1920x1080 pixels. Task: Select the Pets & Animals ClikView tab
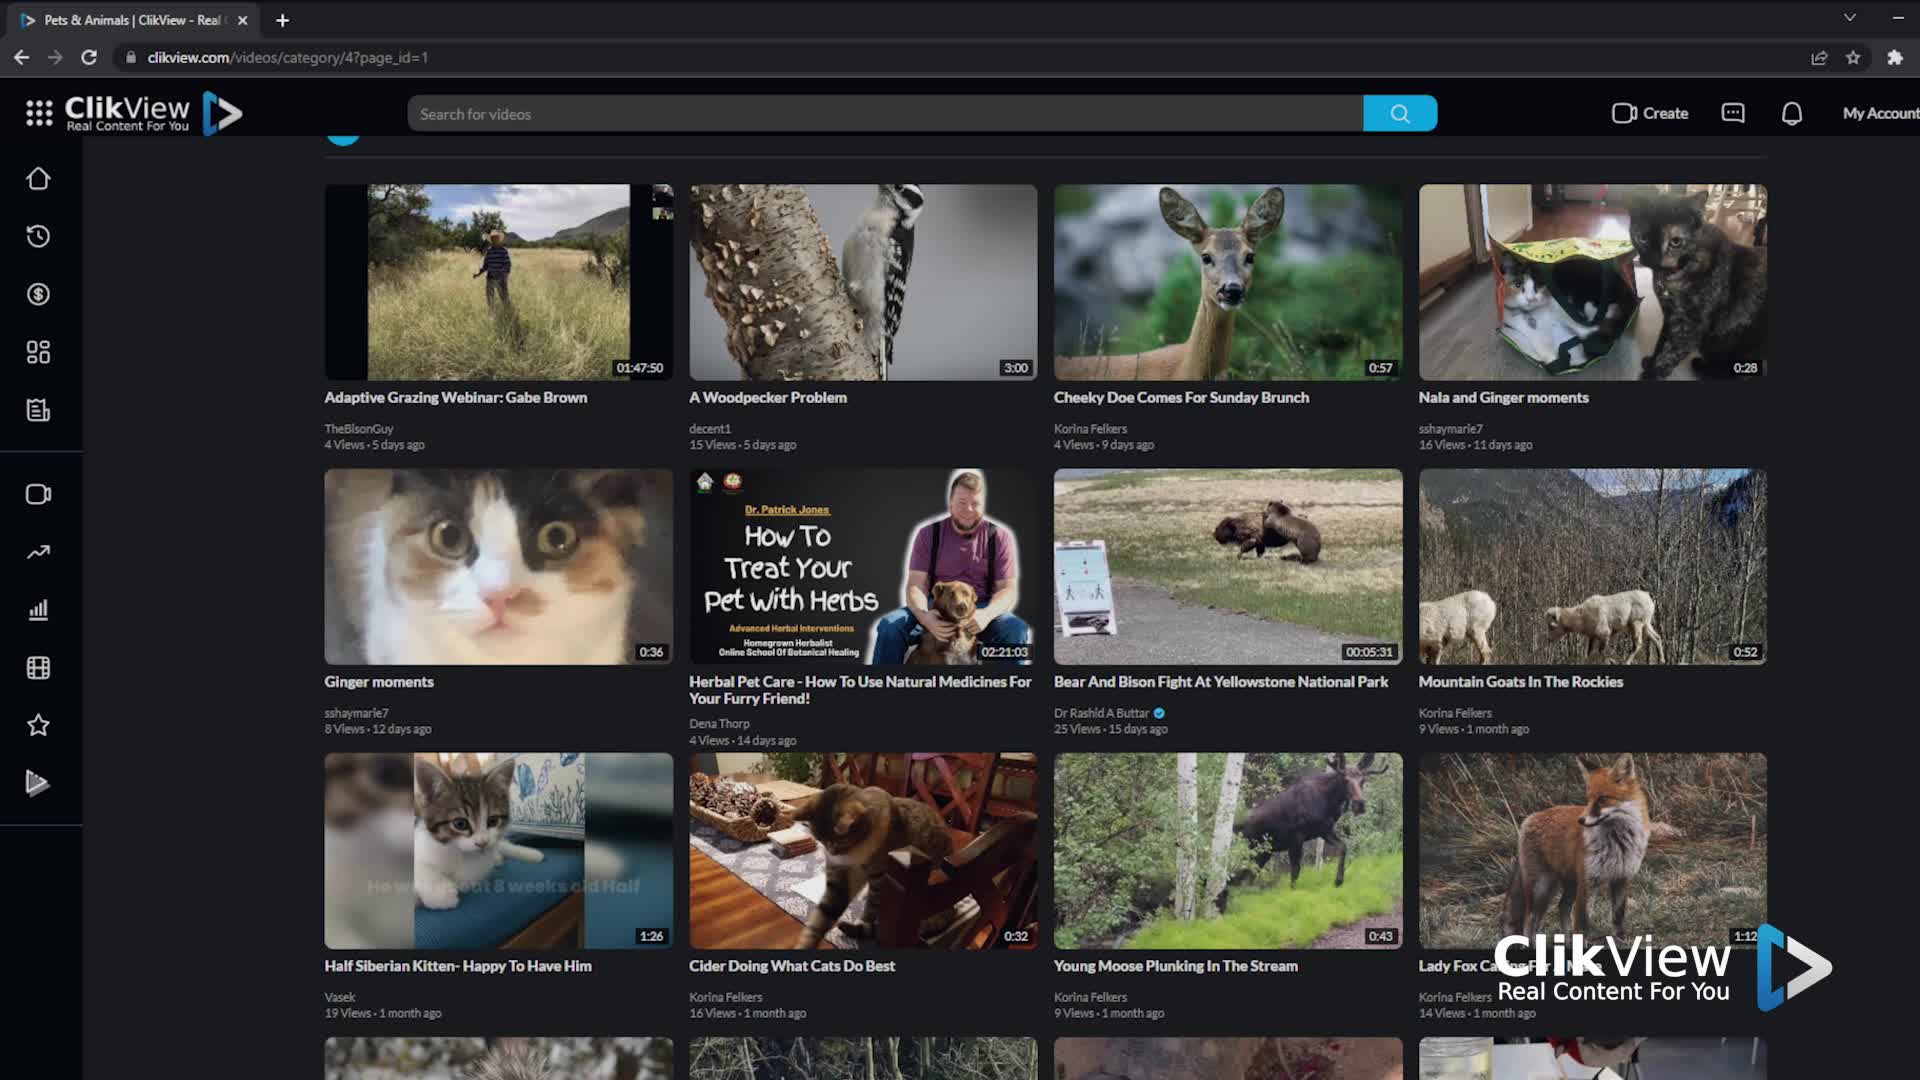pos(130,20)
